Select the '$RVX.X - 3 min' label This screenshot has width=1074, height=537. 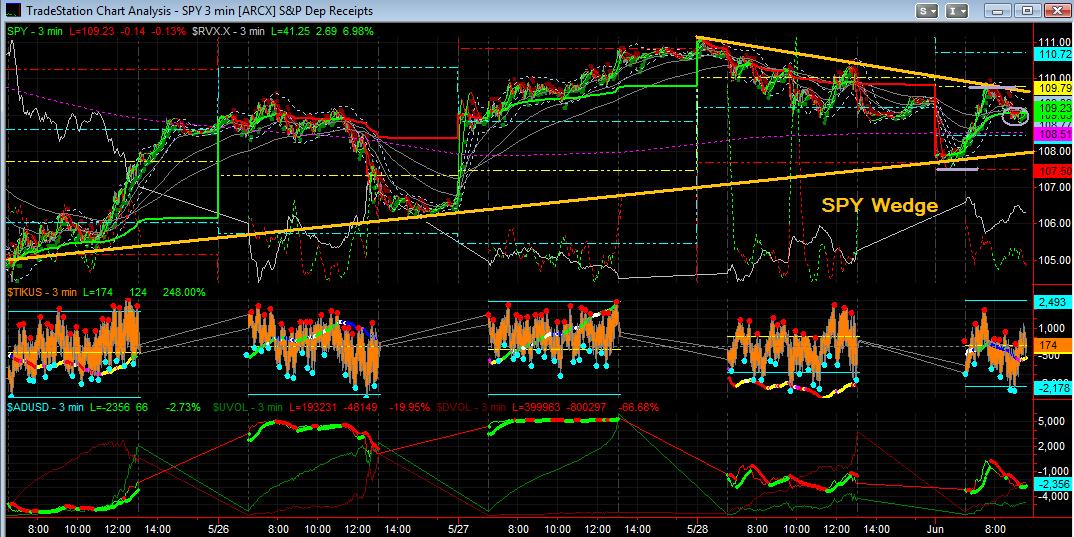point(227,31)
